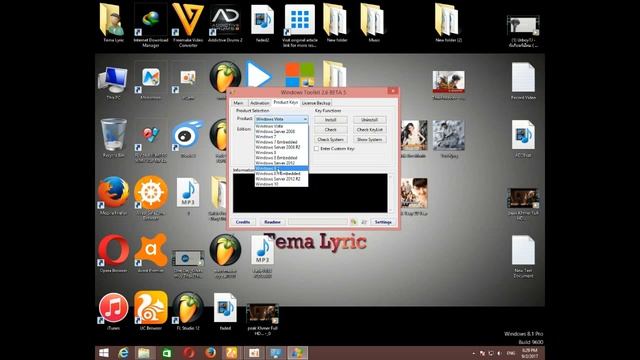This screenshot has height=360, width=640.
Task: Open the Readme button
Action: click(x=272, y=222)
